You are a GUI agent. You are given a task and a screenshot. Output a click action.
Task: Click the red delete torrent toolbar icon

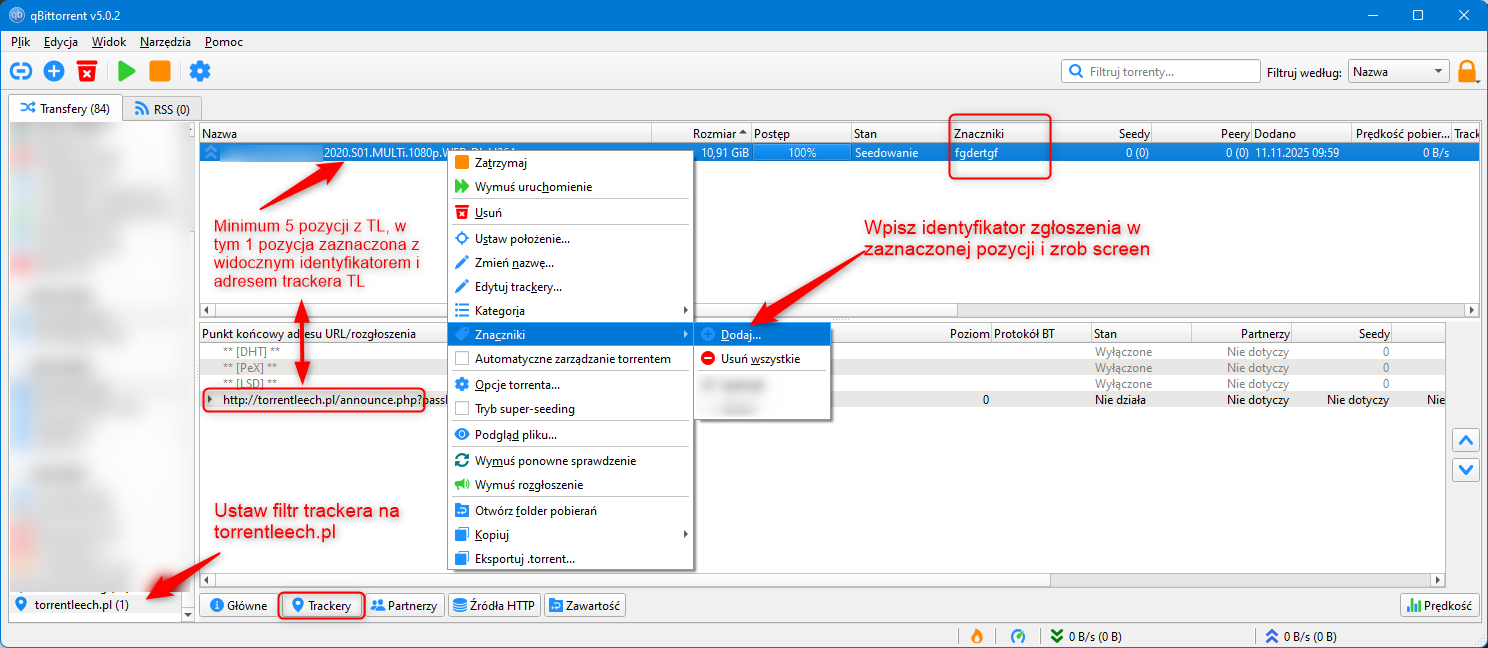(x=87, y=71)
